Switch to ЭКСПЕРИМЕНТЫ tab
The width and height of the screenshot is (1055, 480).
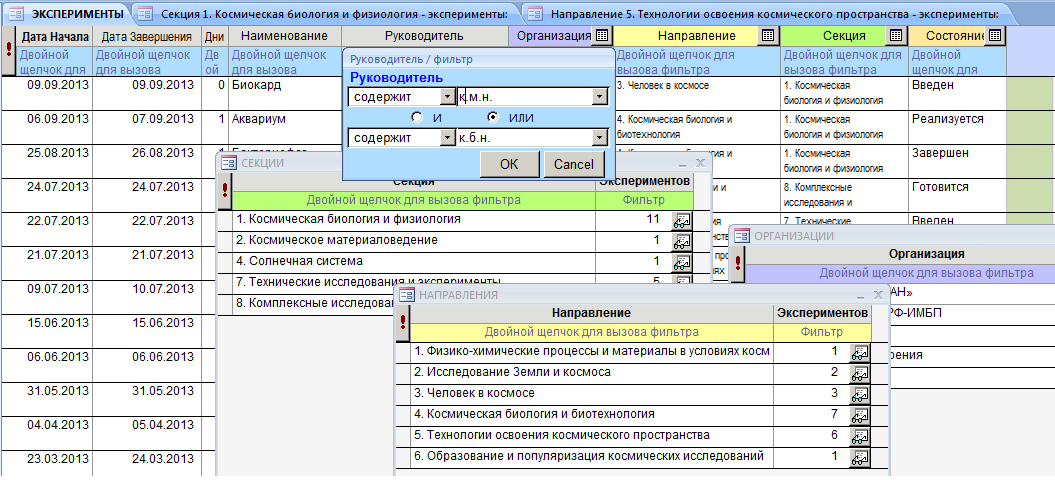click(x=66, y=13)
